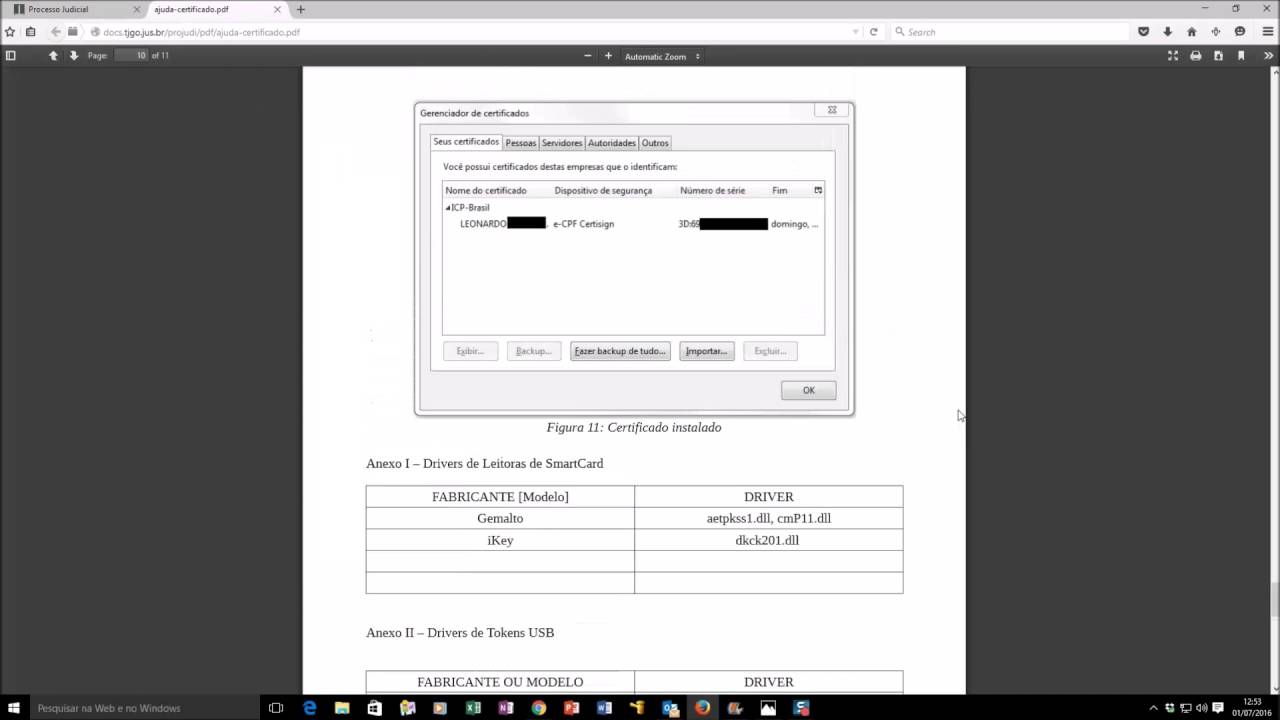Click the dkck201.dll driver cell
The image size is (1280, 720).
(x=768, y=540)
